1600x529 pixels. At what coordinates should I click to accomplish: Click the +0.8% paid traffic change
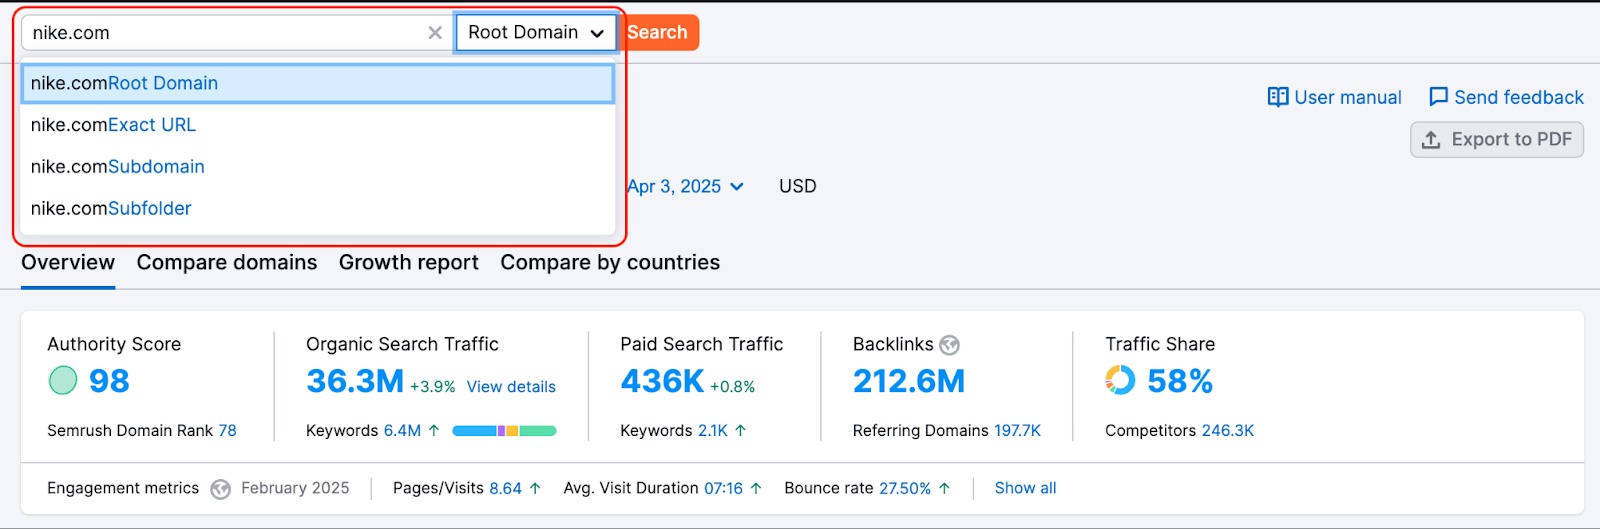coord(733,387)
